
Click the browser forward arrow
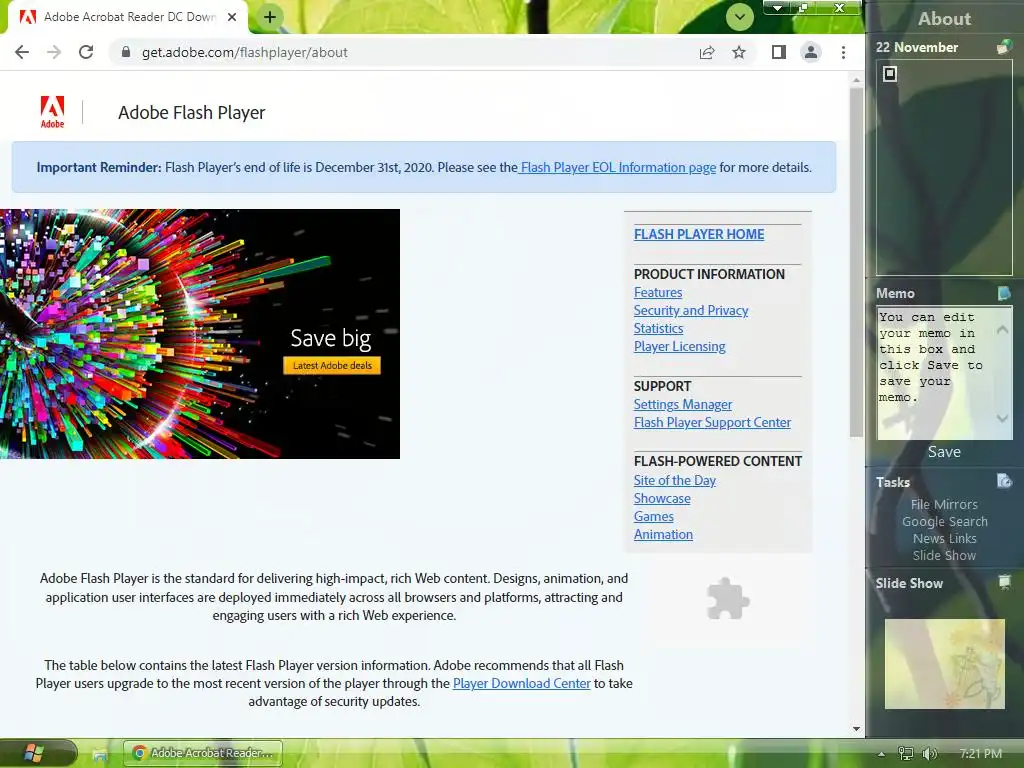tap(54, 52)
